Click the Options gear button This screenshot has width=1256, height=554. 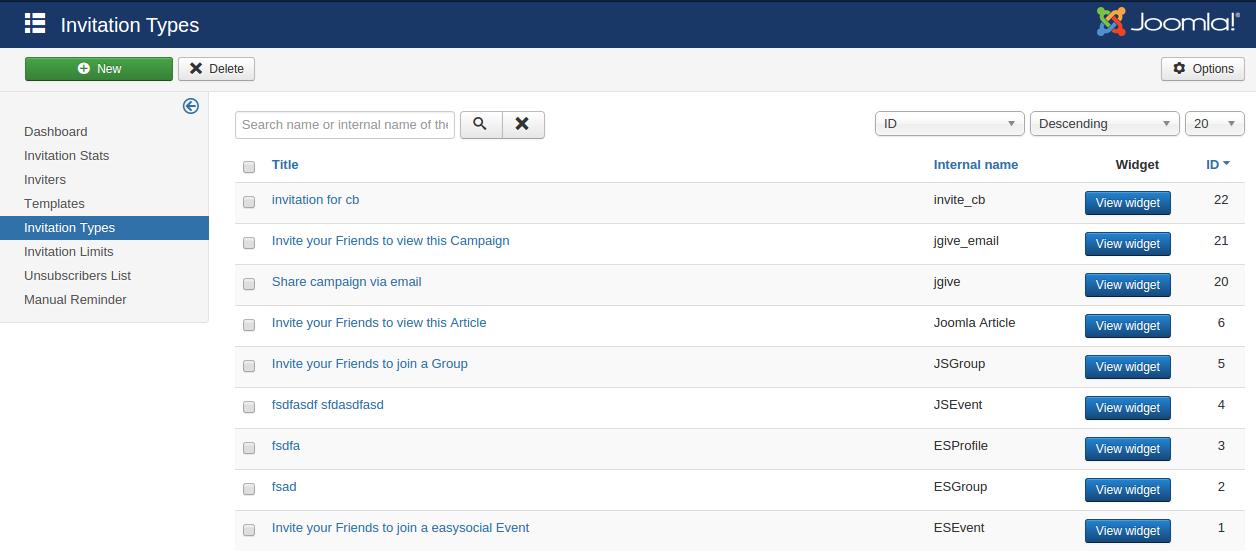(x=1202, y=69)
